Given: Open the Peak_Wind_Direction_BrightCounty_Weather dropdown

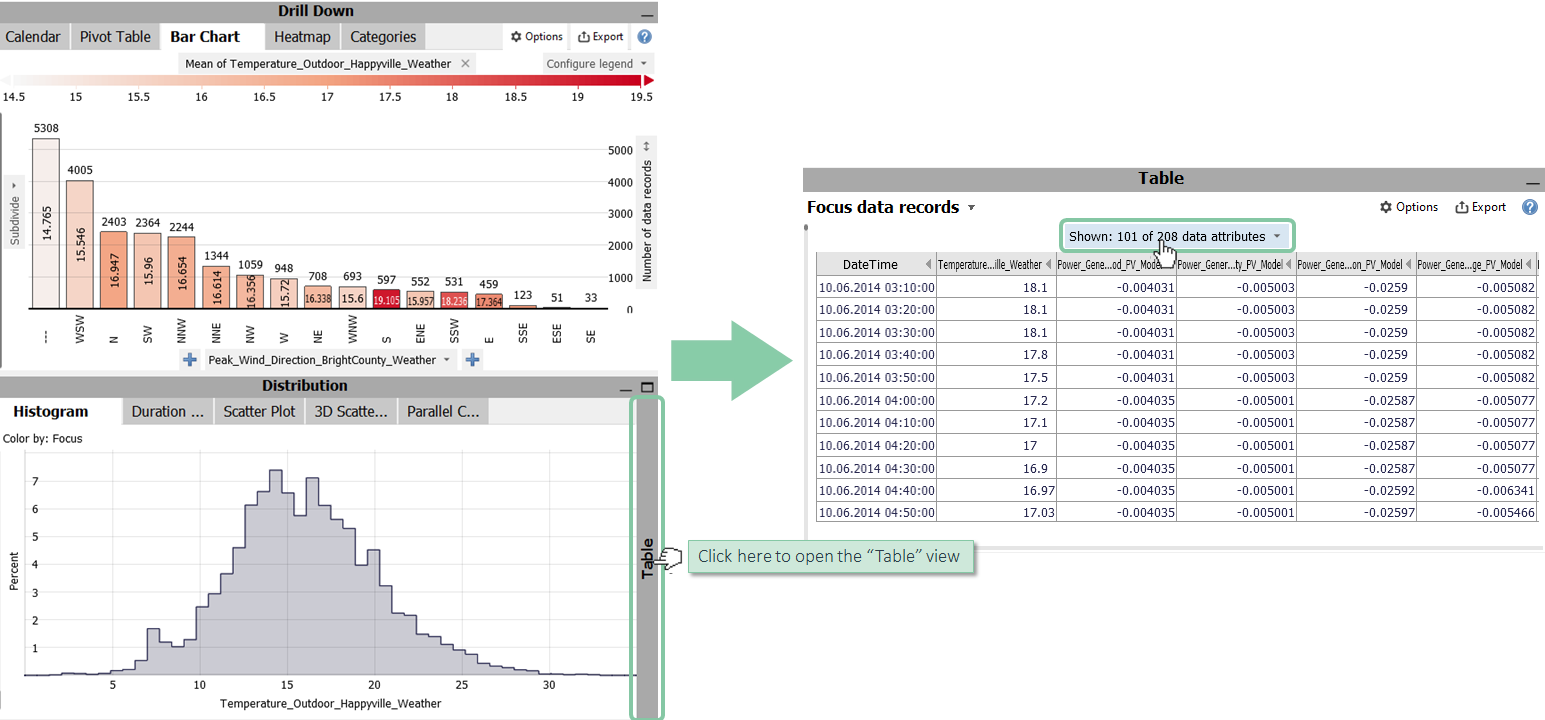Looking at the screenshot, I should (329, 360).
